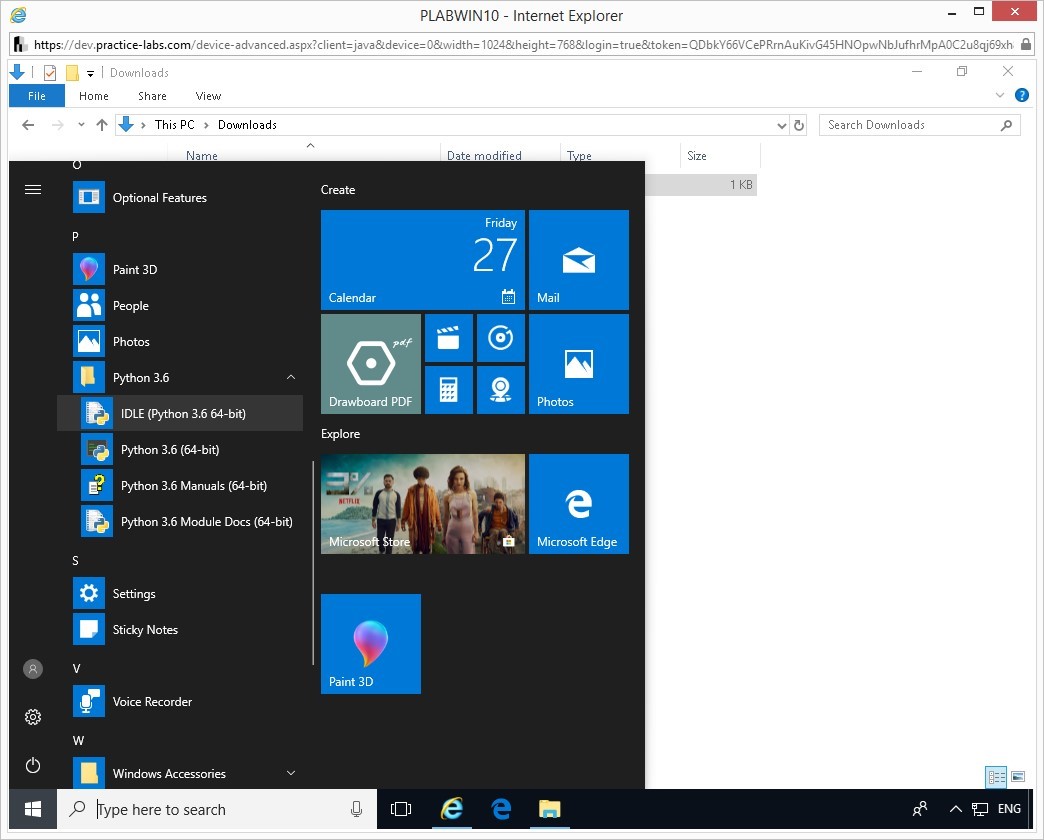Collapse the Python 3.6 folder
The width and height of the screenshot is (1044, 840).
coord(291,378)
